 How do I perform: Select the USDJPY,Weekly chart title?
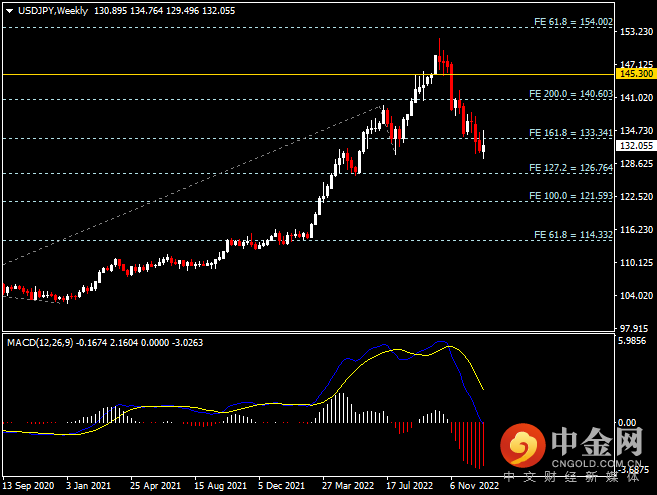51,10
